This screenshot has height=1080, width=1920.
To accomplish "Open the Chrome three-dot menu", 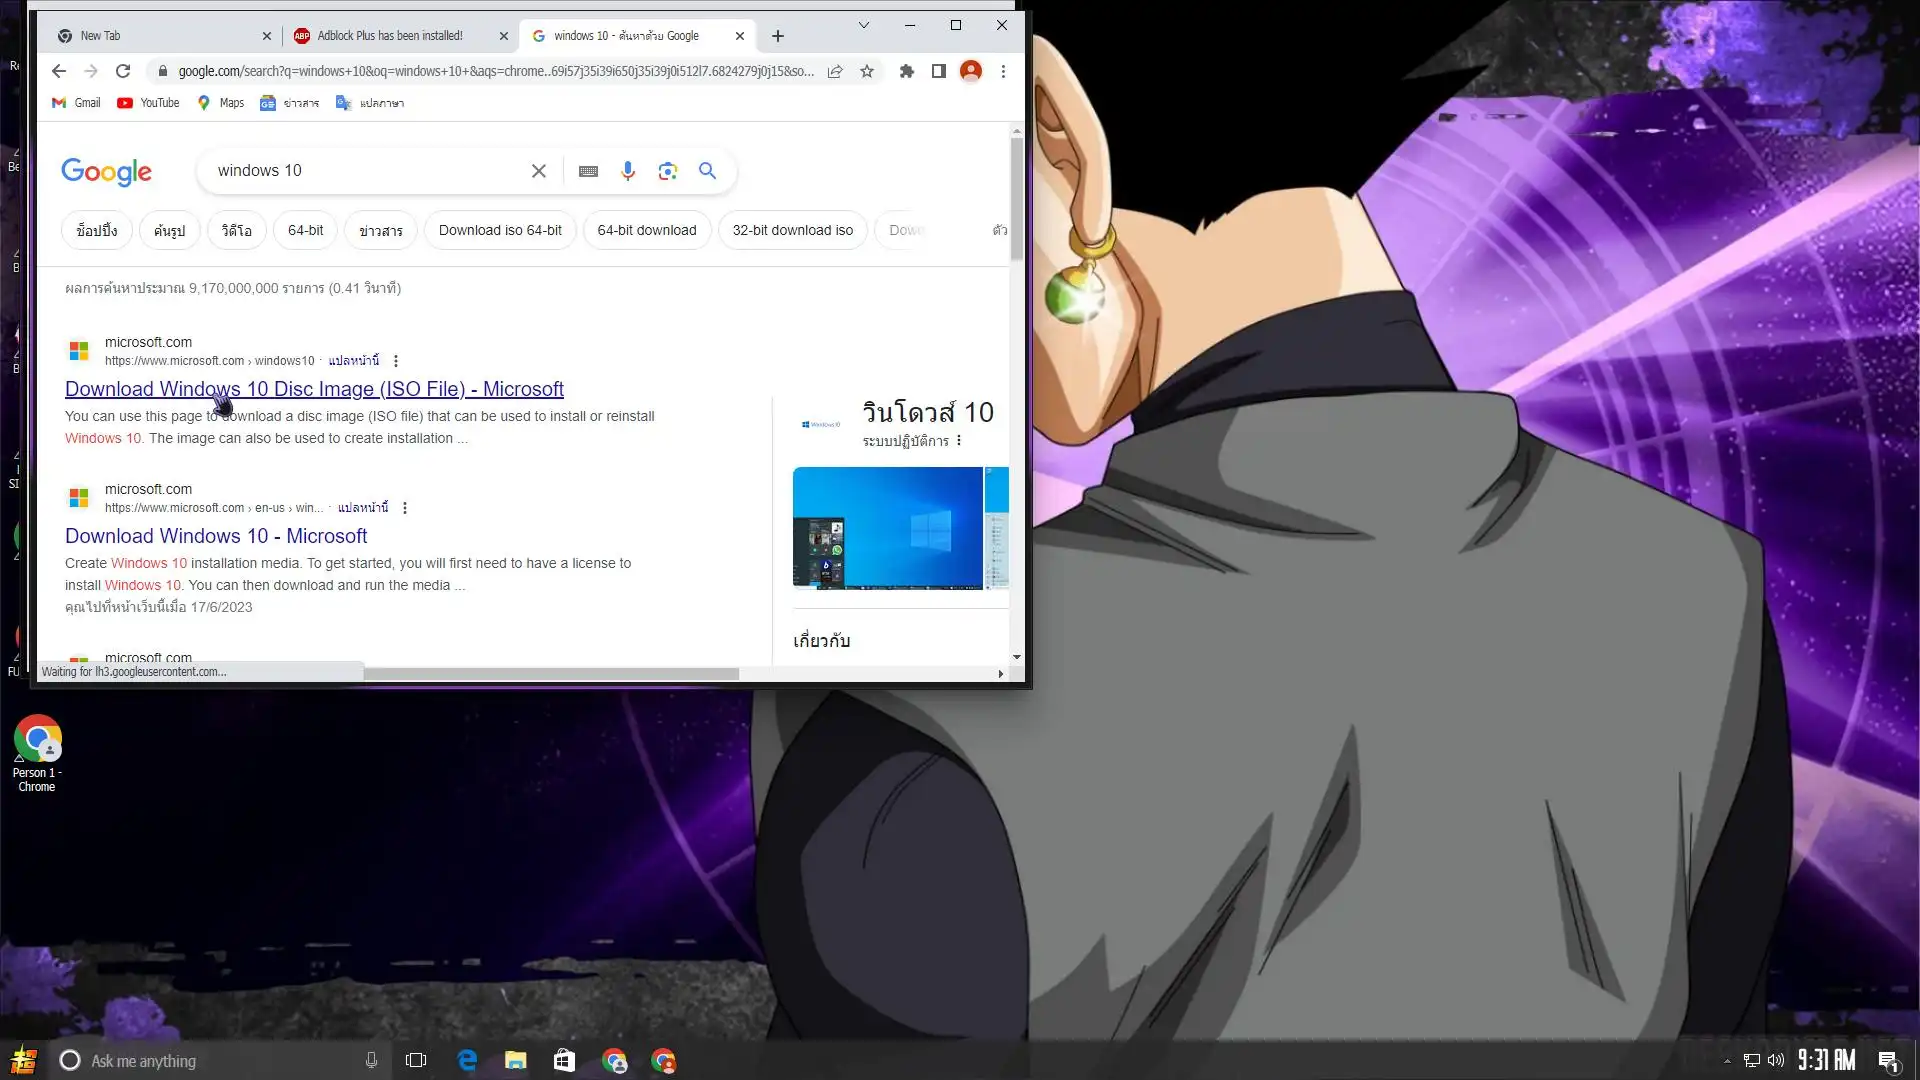I will point(1003,71).
